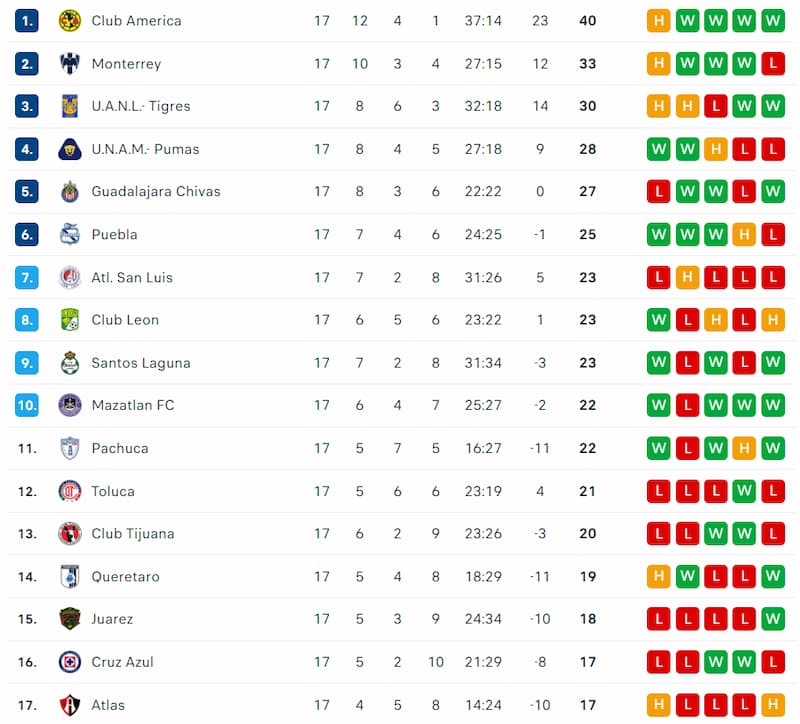Click the Cruz Azul crest icon
This screenshot has width=800, height=724.
point(69,662)
